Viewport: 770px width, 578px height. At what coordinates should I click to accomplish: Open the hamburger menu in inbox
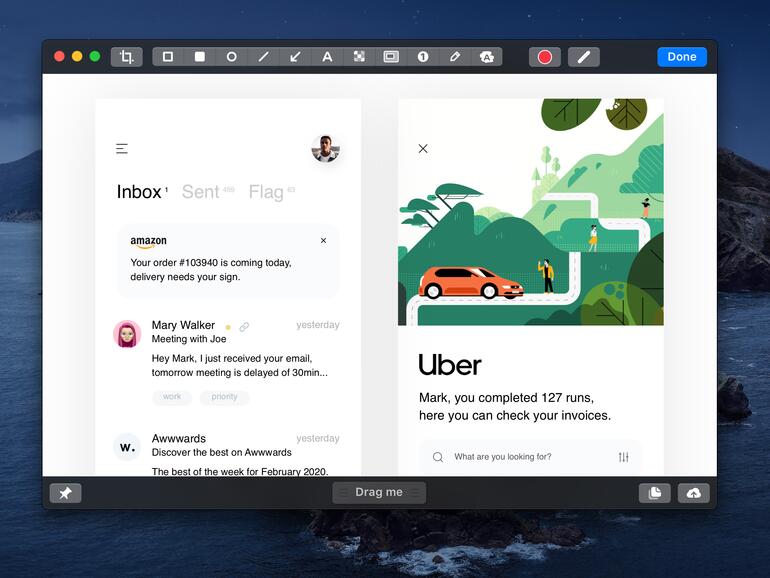click(x=122, y=148)
